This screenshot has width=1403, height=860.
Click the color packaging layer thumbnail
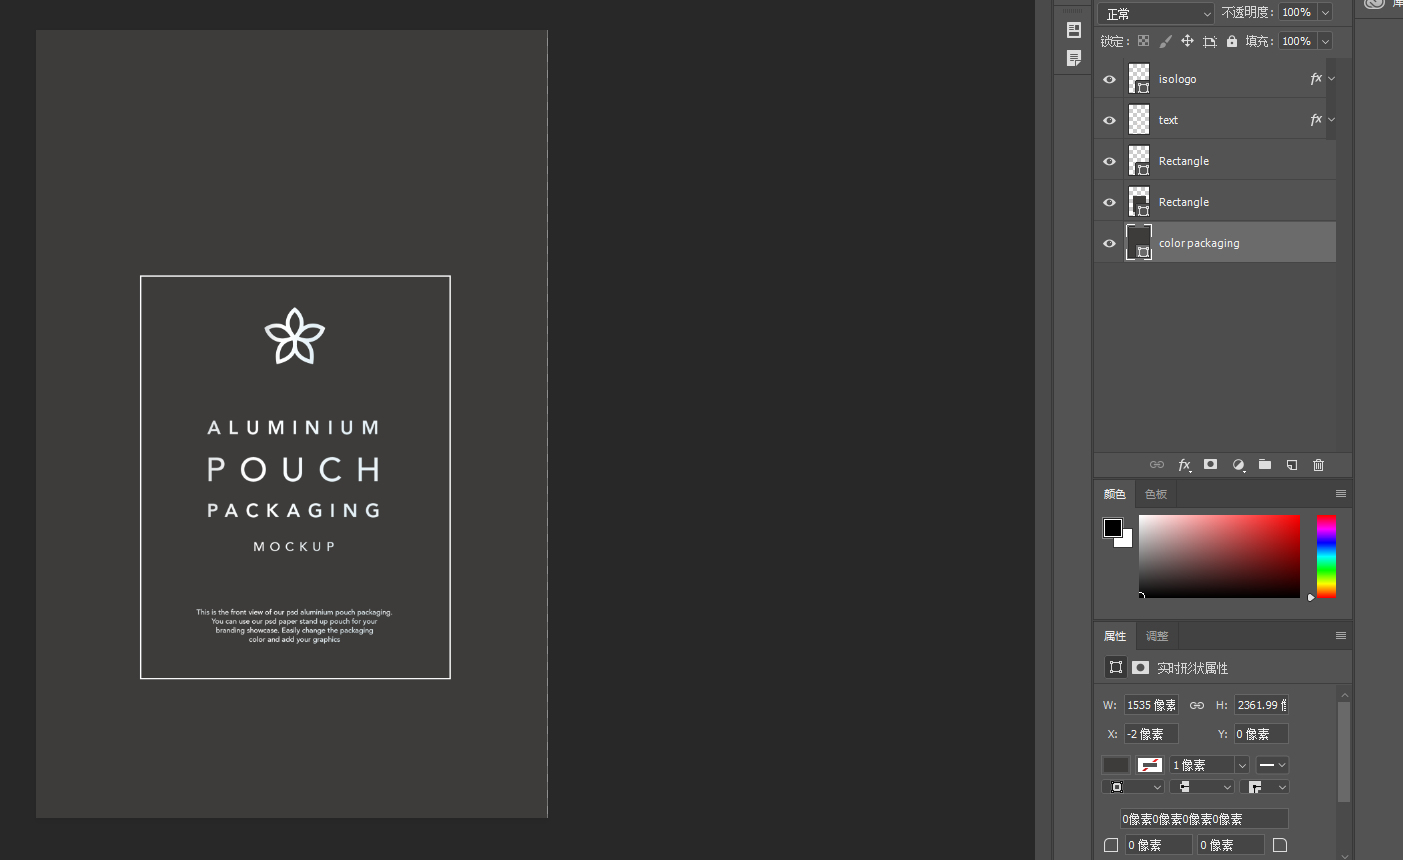click(x=1139, y=242)
